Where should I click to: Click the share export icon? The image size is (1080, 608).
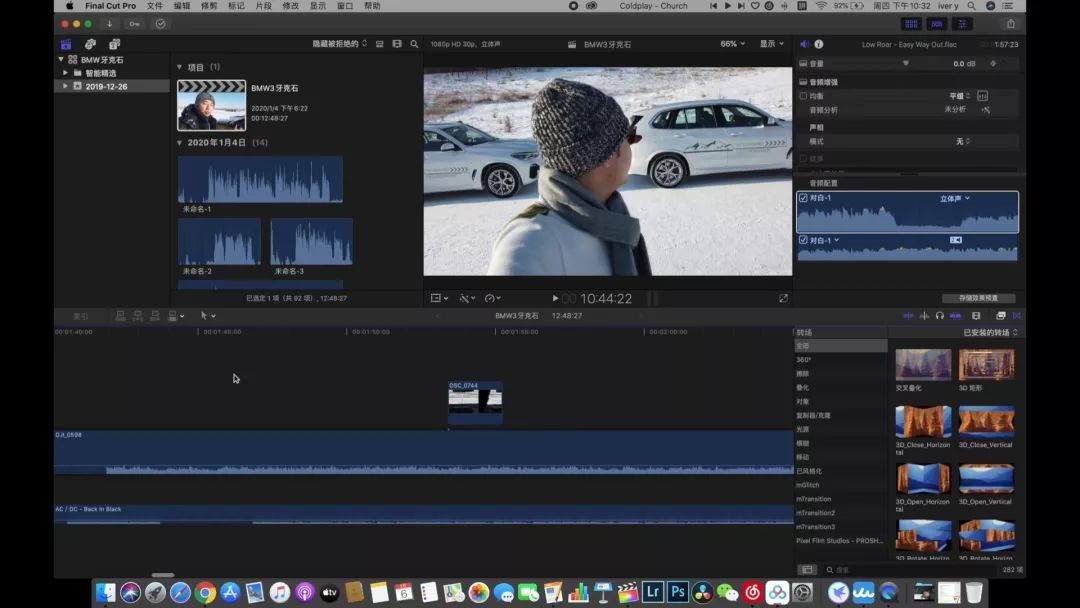click(1010, 23)
